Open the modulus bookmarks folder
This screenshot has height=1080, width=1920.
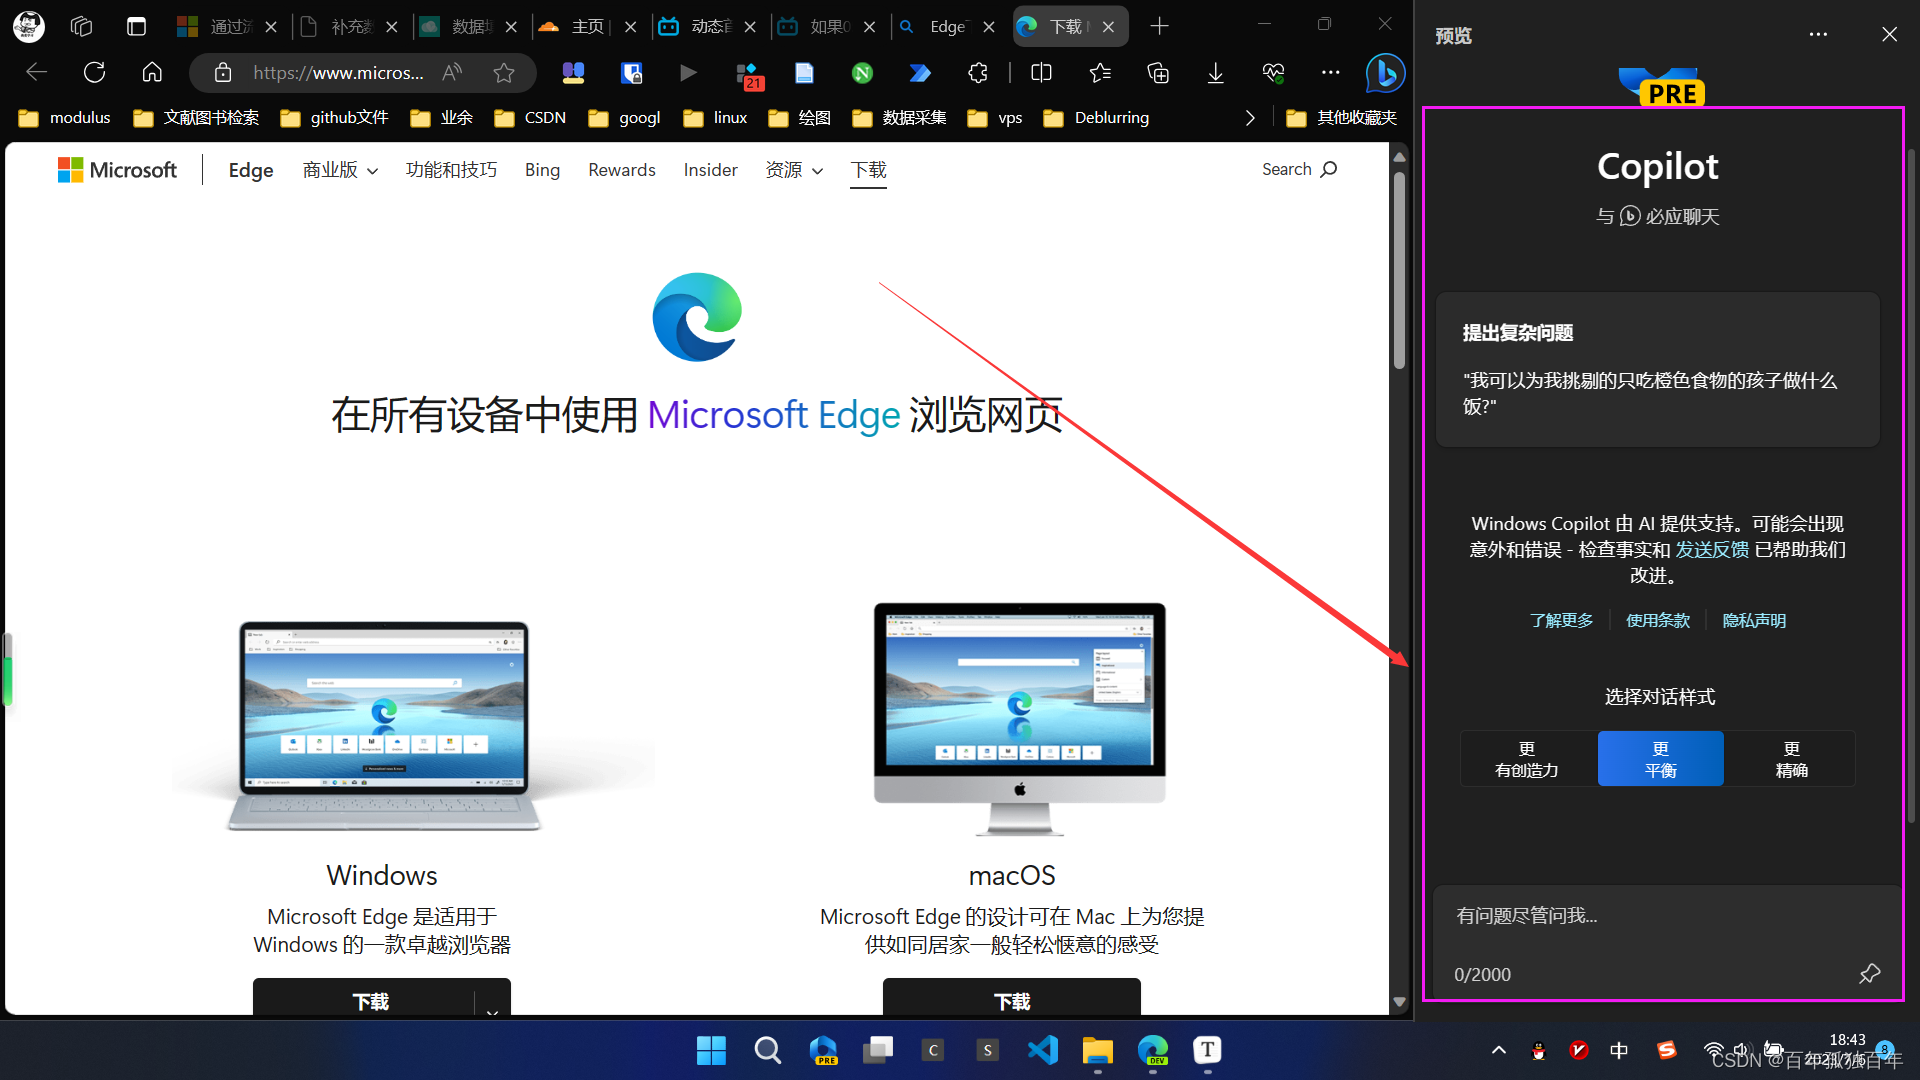tap(65, 118)
